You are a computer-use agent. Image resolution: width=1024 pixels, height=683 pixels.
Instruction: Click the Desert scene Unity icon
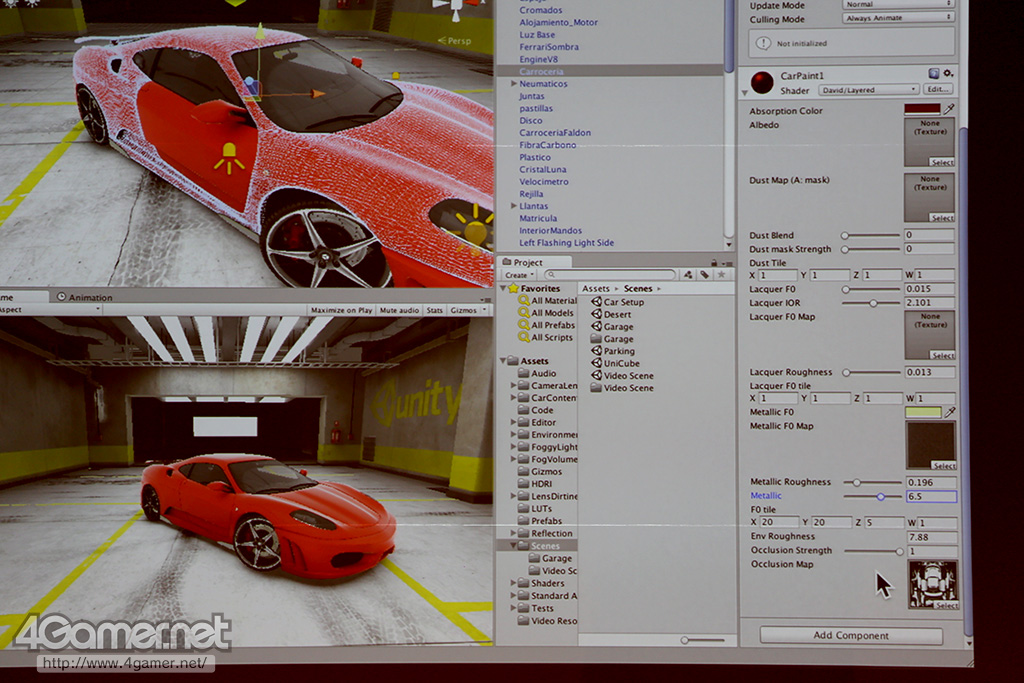596,314
